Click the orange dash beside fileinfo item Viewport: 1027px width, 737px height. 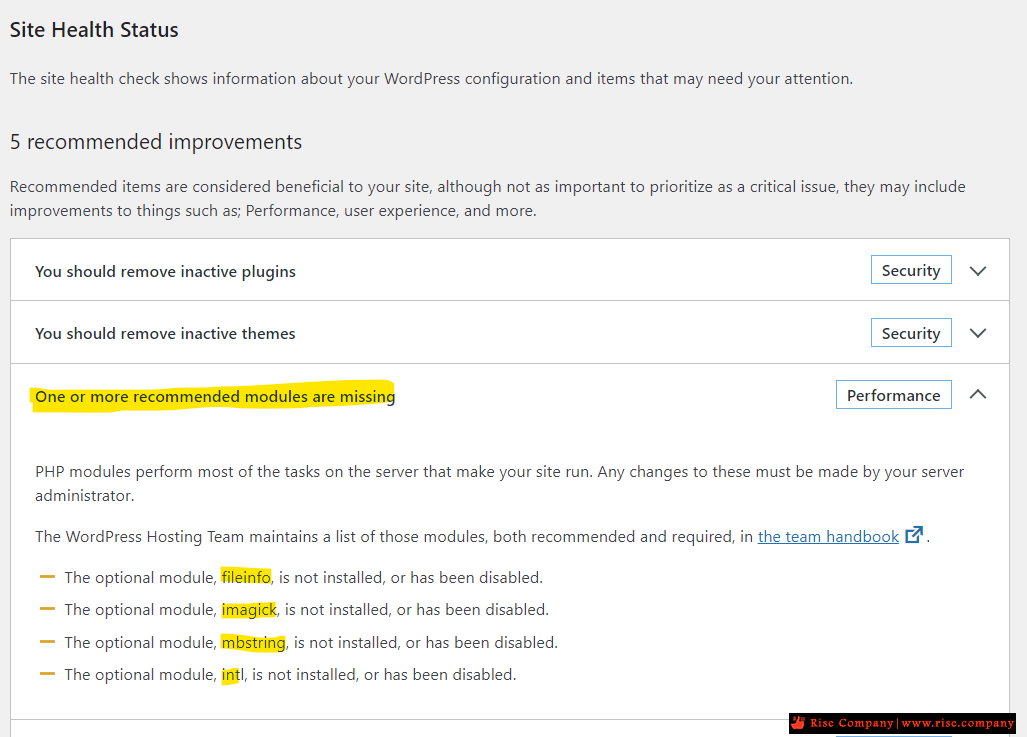click(x=47, y=577)
